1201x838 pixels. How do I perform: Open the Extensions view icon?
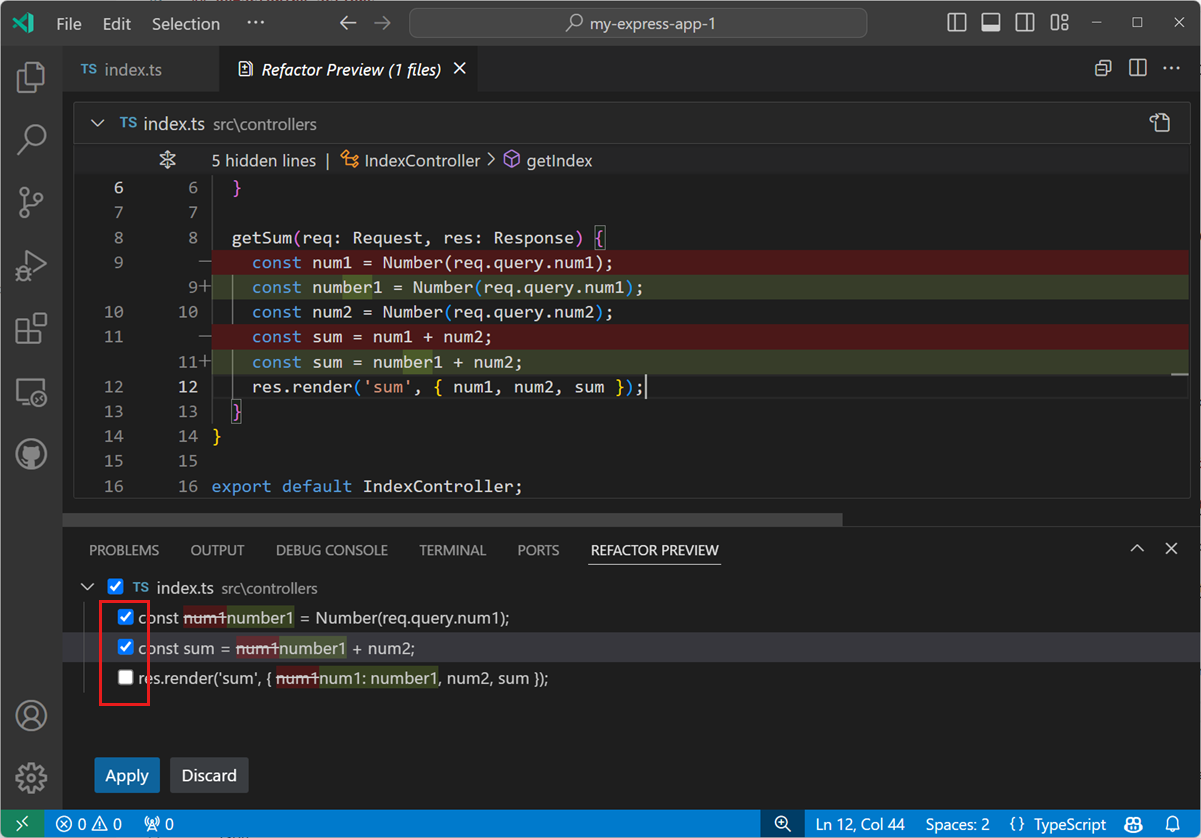(x=31, y=329)
